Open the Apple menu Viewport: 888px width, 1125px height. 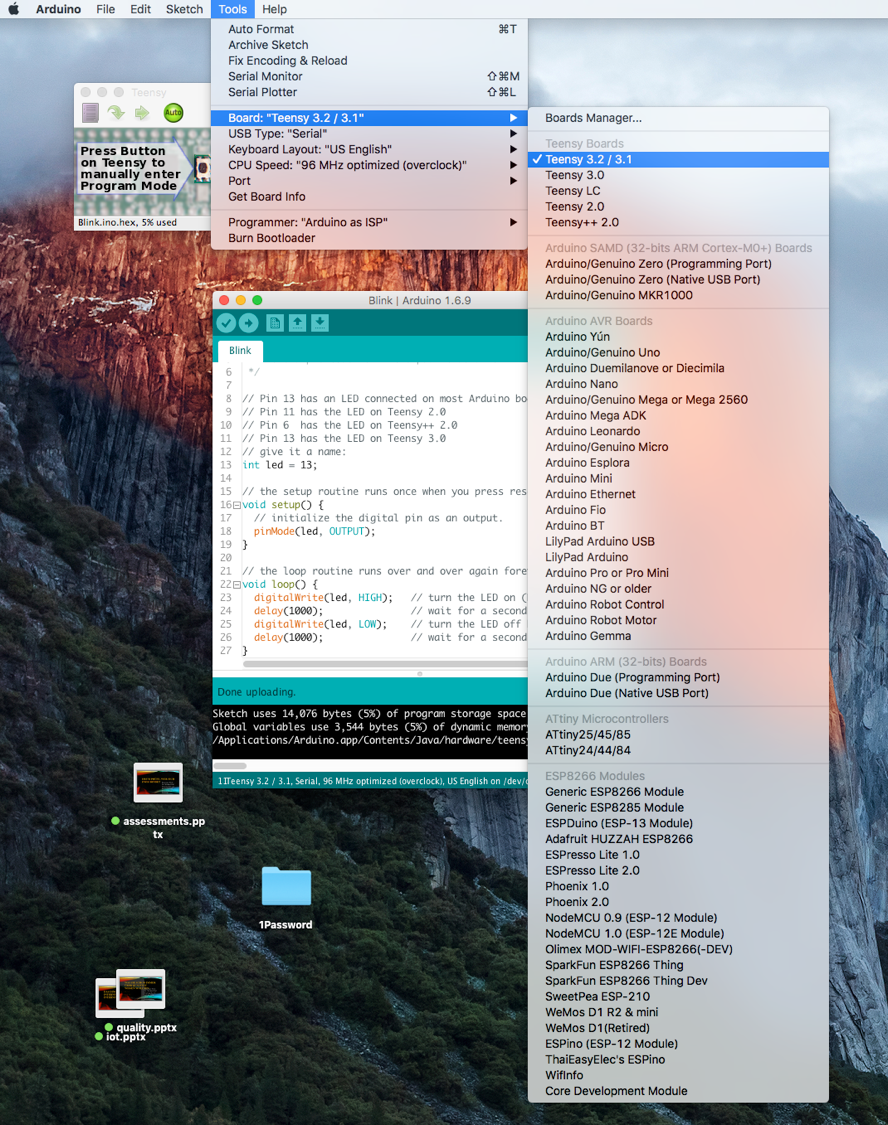point(14,9)
